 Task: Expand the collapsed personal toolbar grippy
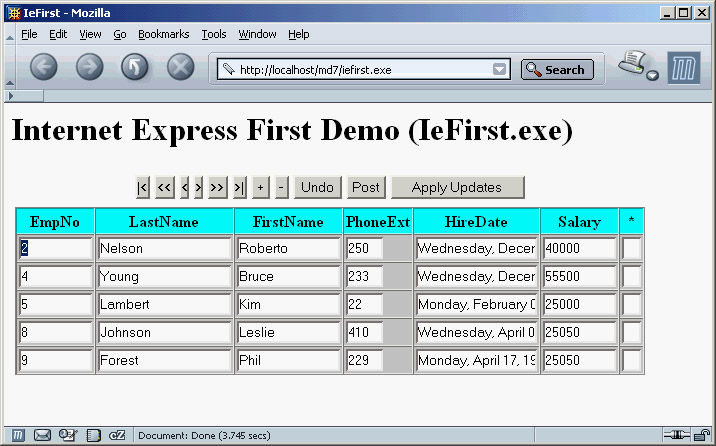pyautogui.click(x=10, y=95)
